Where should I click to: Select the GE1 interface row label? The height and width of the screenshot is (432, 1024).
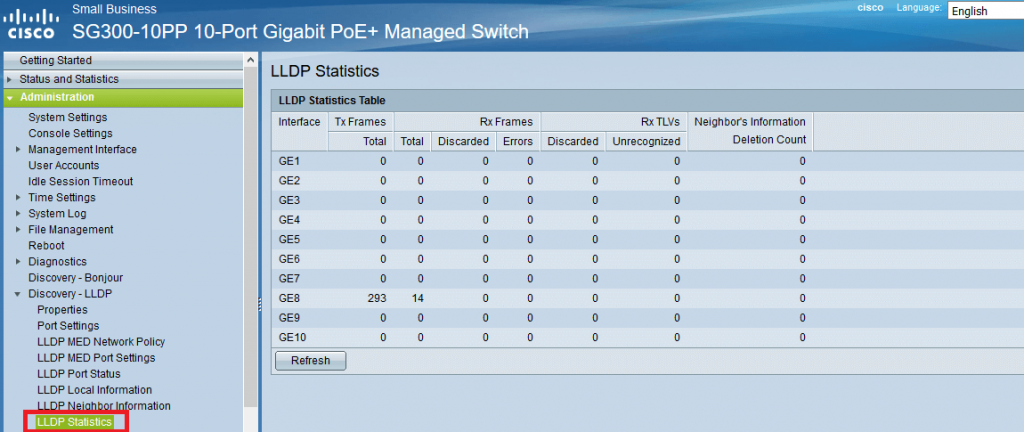click(289, 161)
